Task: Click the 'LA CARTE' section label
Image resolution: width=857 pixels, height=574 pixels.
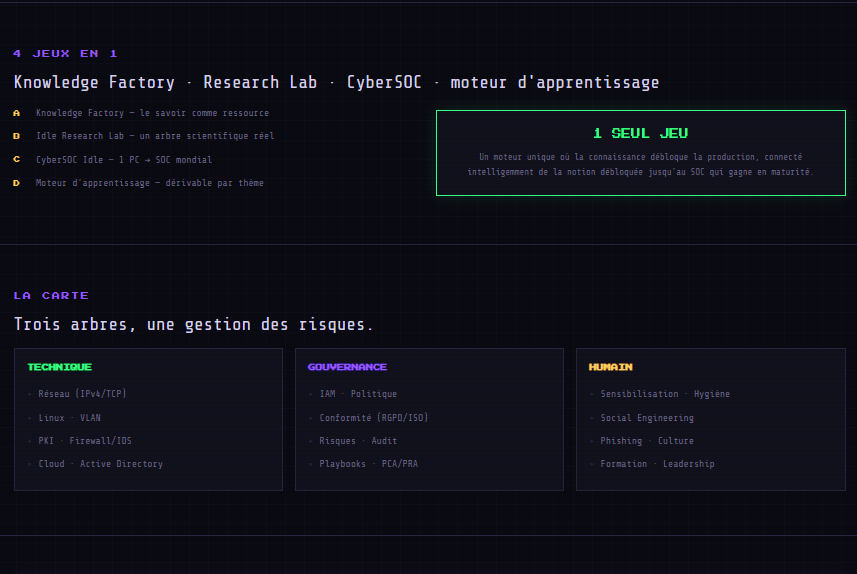Action: pyautogui.click(x=51, y=296)
